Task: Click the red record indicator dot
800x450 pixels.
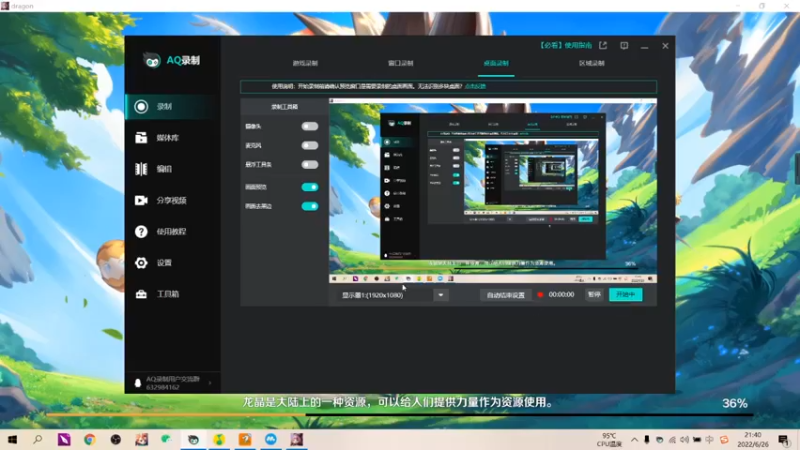Action: point(540,295)
